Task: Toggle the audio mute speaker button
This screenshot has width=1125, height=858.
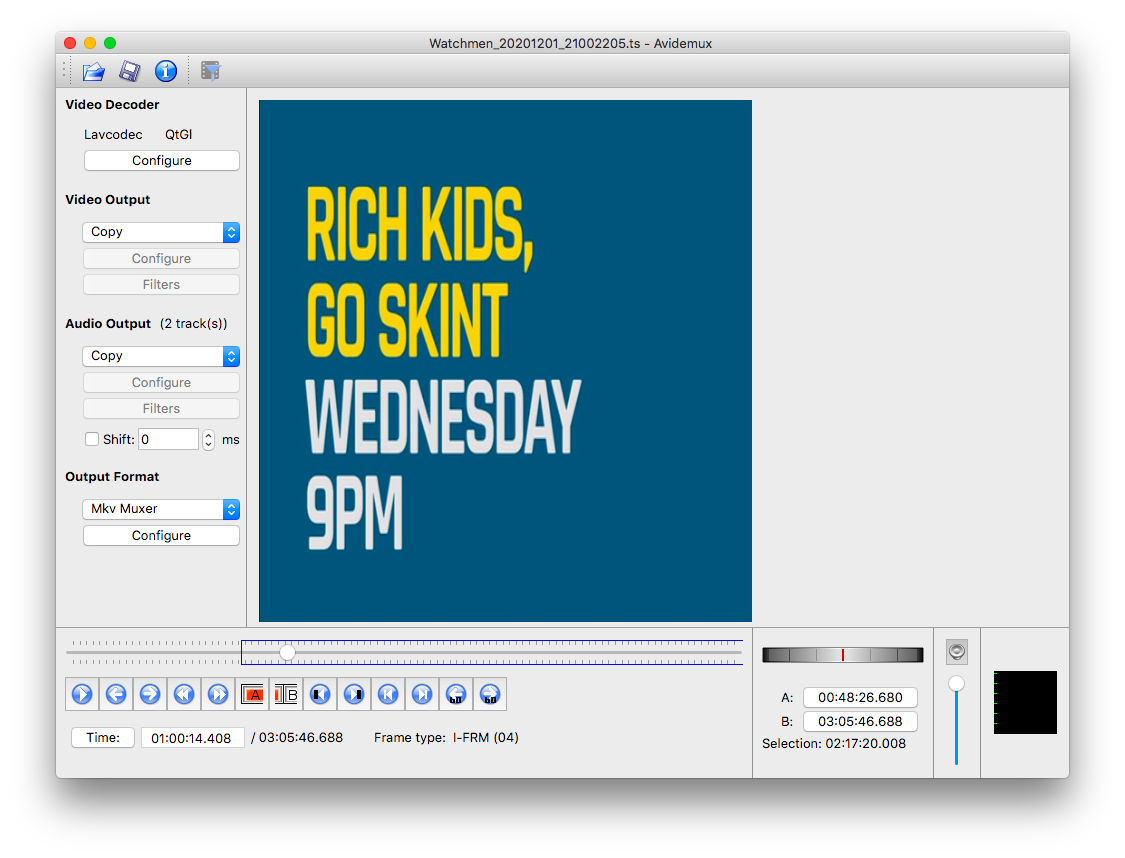Action: coord(956,651)
